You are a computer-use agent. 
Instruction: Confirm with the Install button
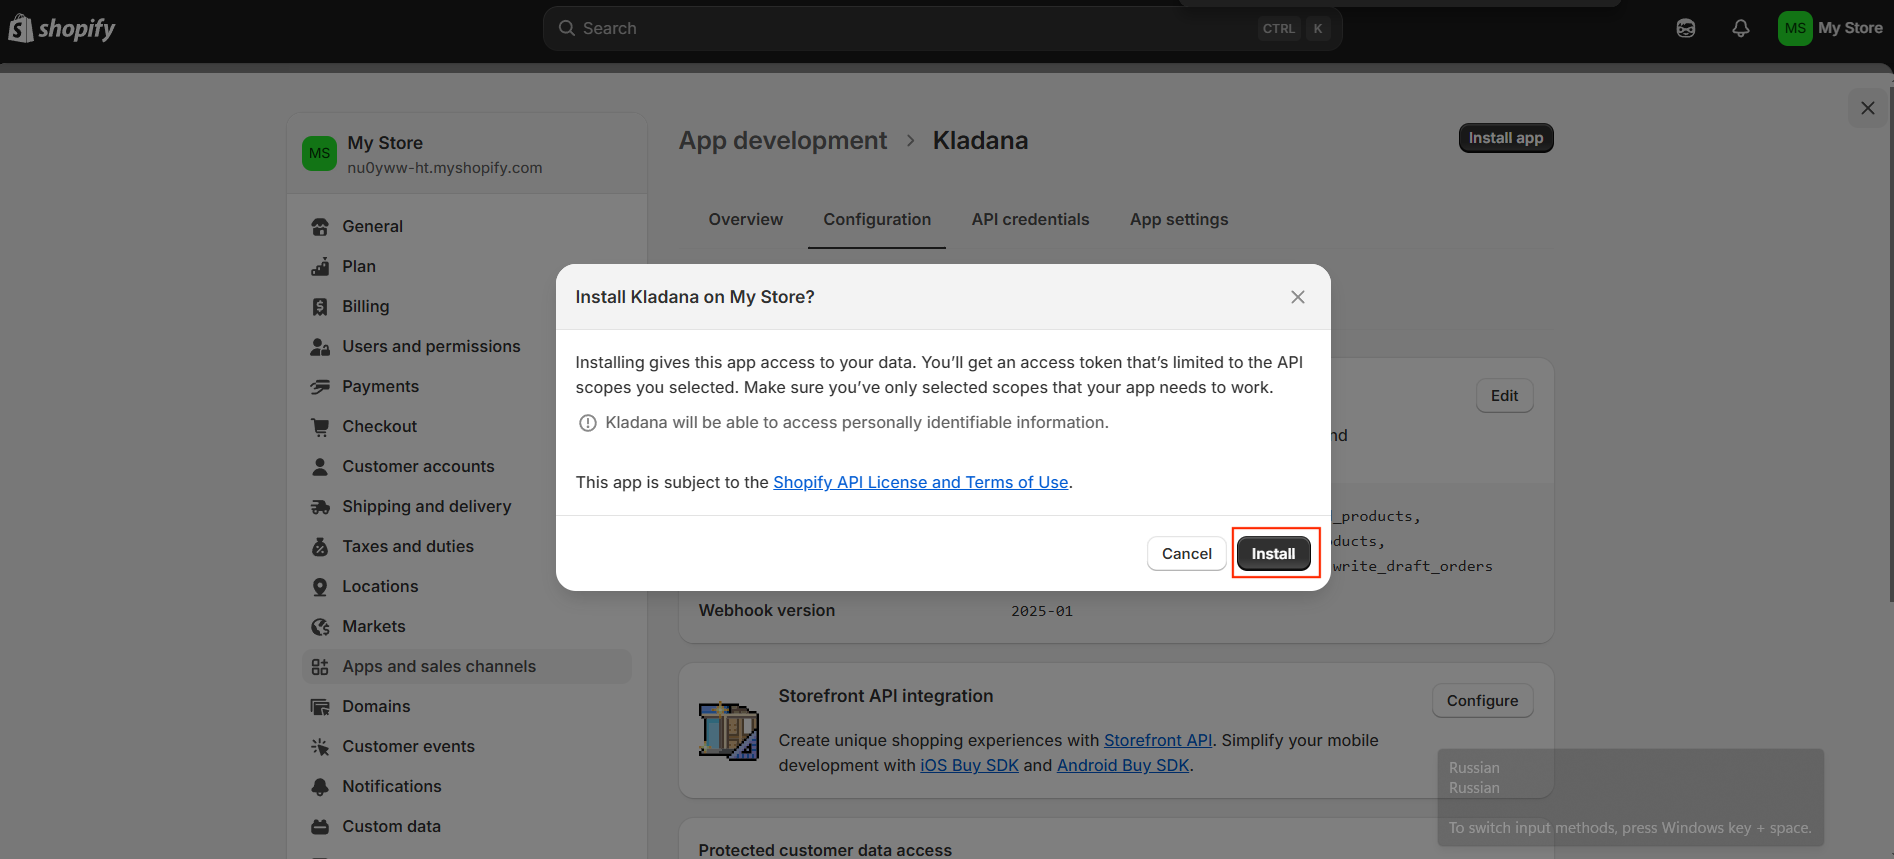click(1273, 554)
